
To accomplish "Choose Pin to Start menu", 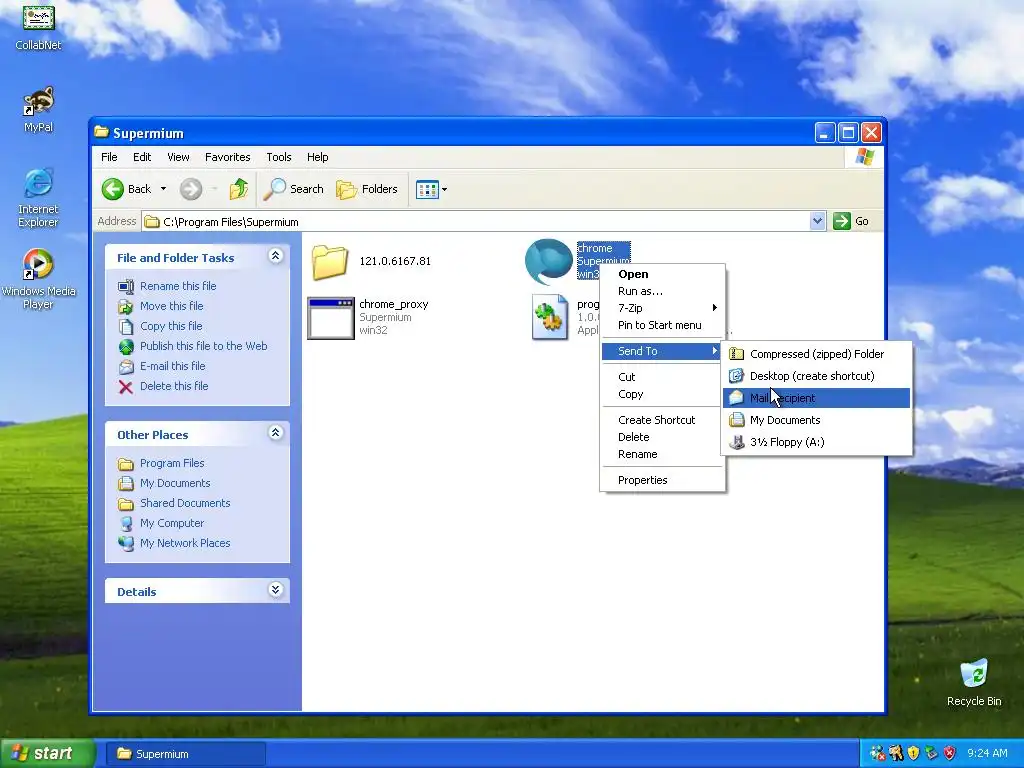I will click(x=662, y=325).
